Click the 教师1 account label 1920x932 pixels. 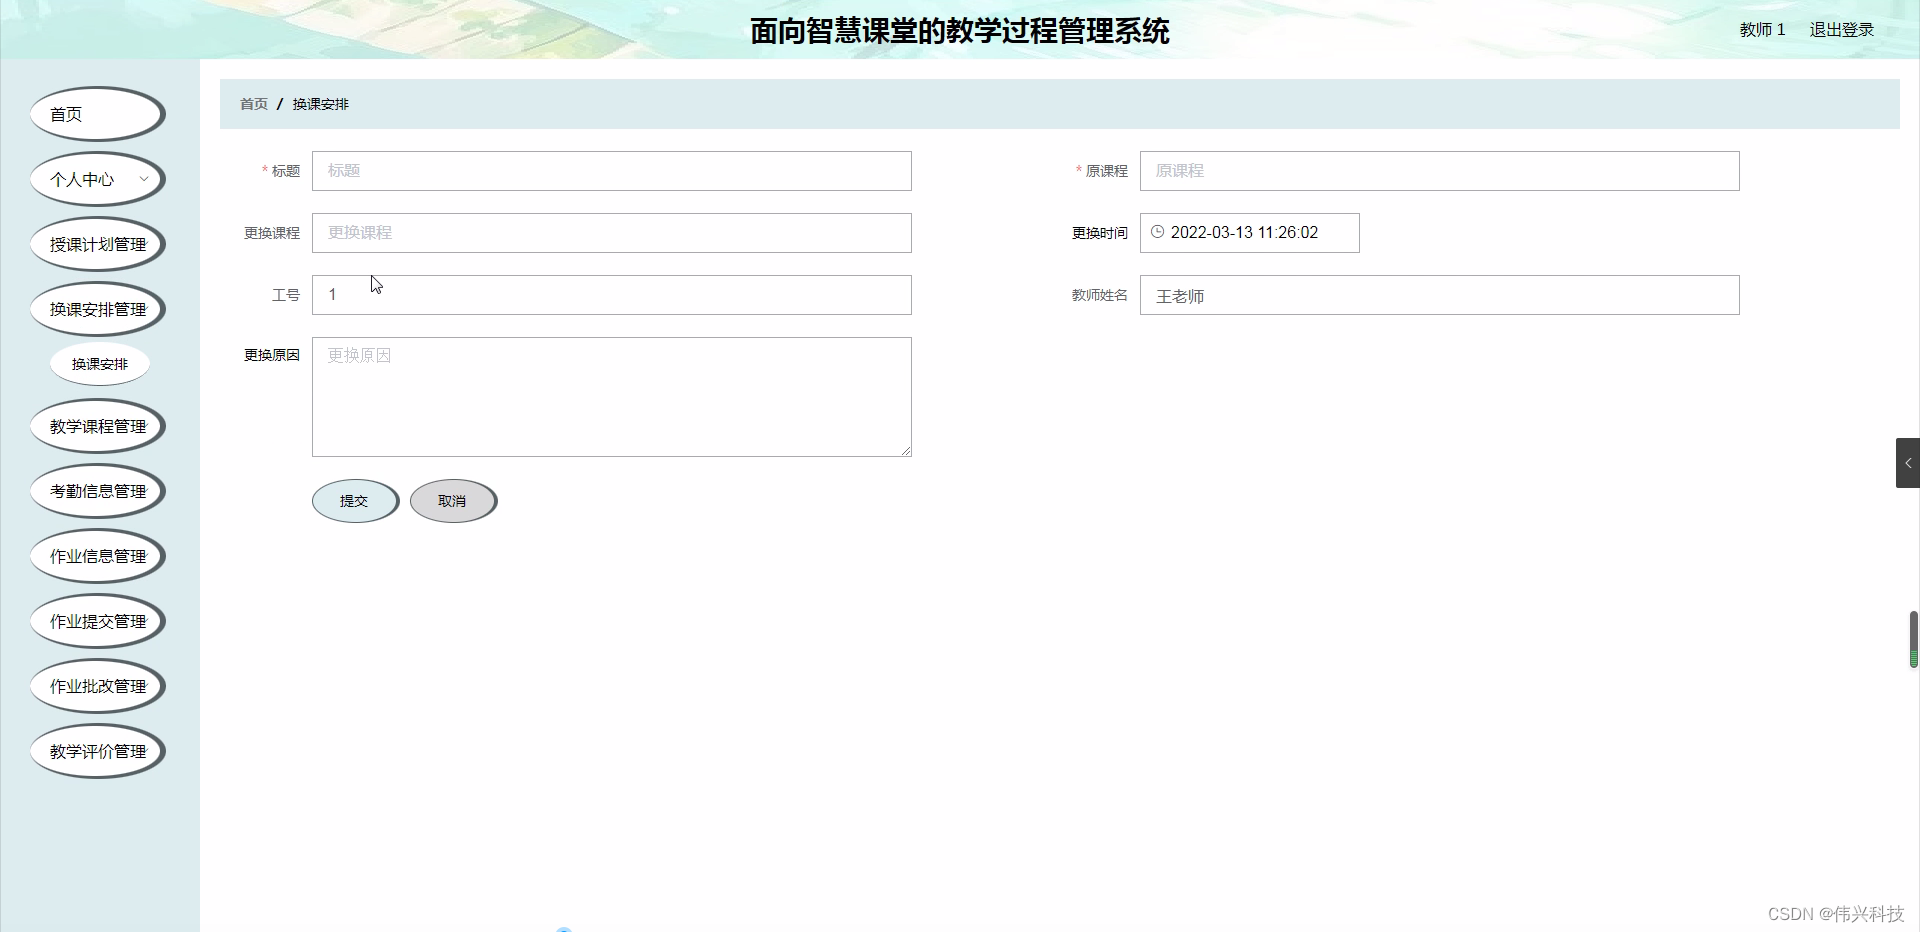coord(1761,29)
